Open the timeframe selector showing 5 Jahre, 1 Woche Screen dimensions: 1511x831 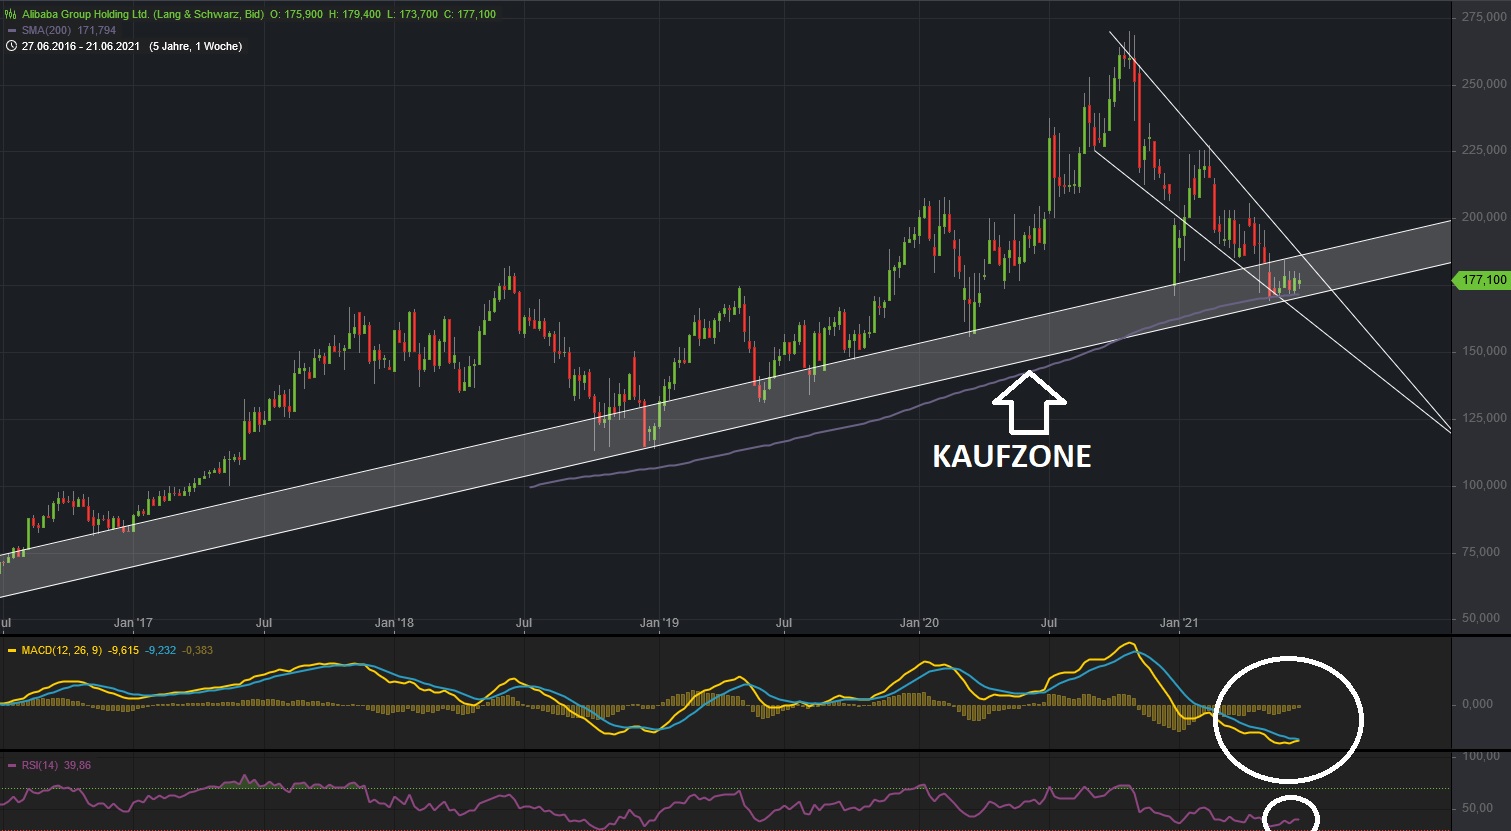[196, 46]
